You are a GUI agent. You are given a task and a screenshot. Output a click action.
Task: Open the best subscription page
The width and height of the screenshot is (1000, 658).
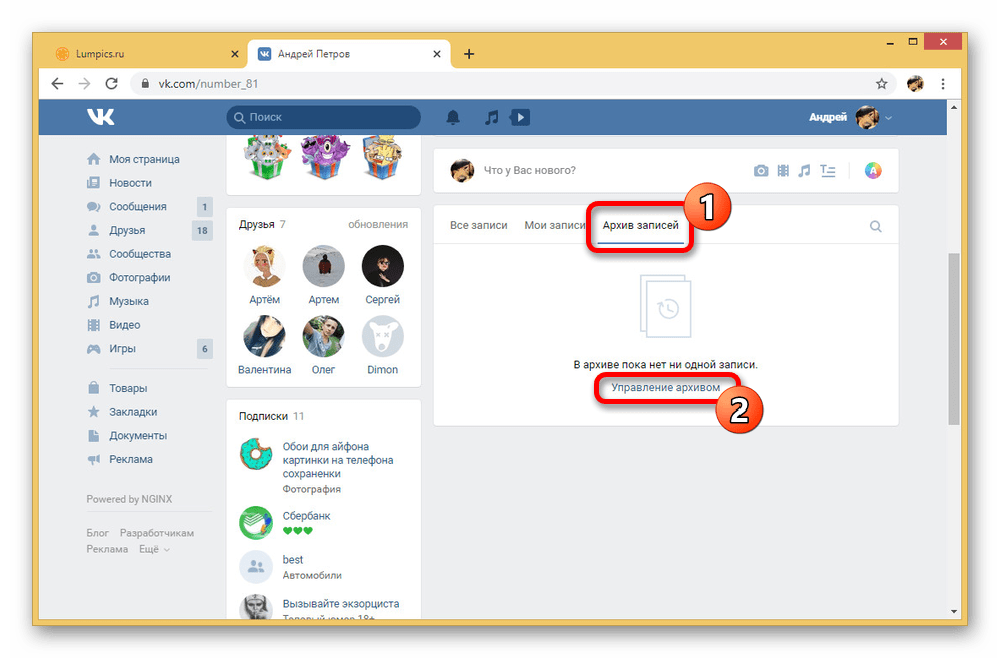[293, 559]
